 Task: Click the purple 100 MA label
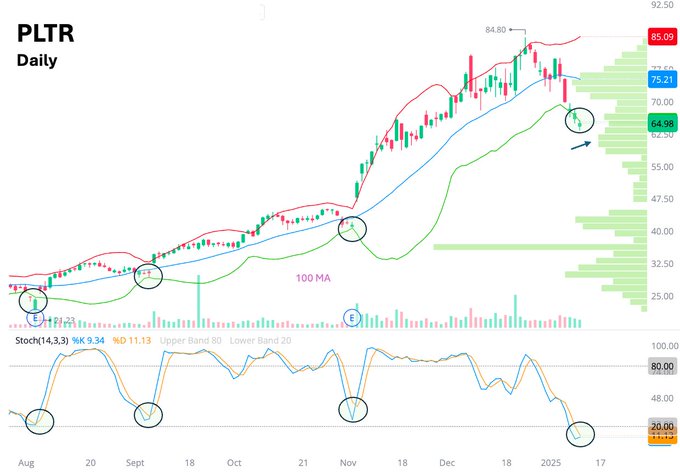[x=313, y=278]
